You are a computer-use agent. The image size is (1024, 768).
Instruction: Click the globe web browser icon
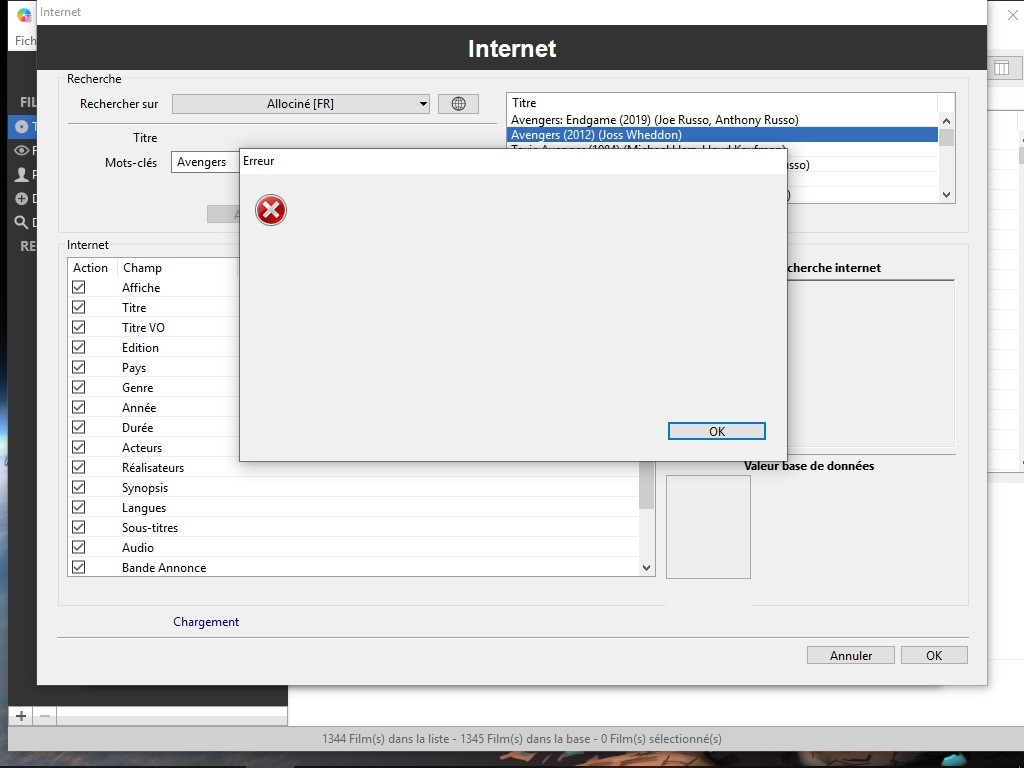pos(458,104)
